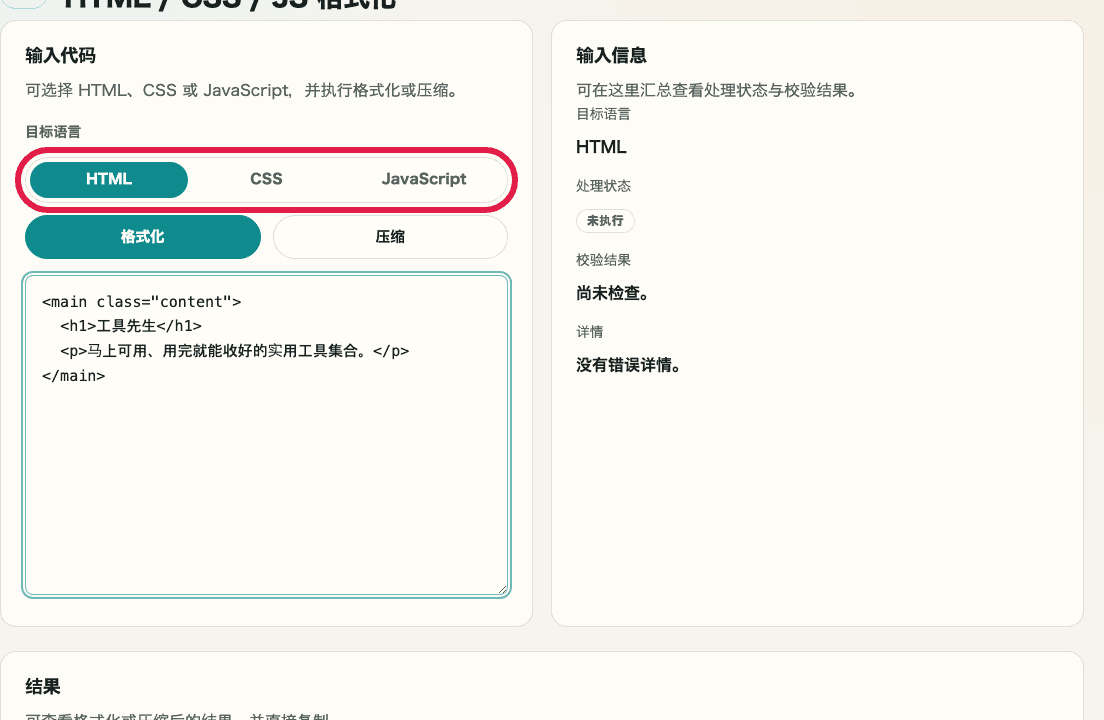Screen dimensions: 1104x720
Task: Select the HTML language option
Action: tap(108, 179)
